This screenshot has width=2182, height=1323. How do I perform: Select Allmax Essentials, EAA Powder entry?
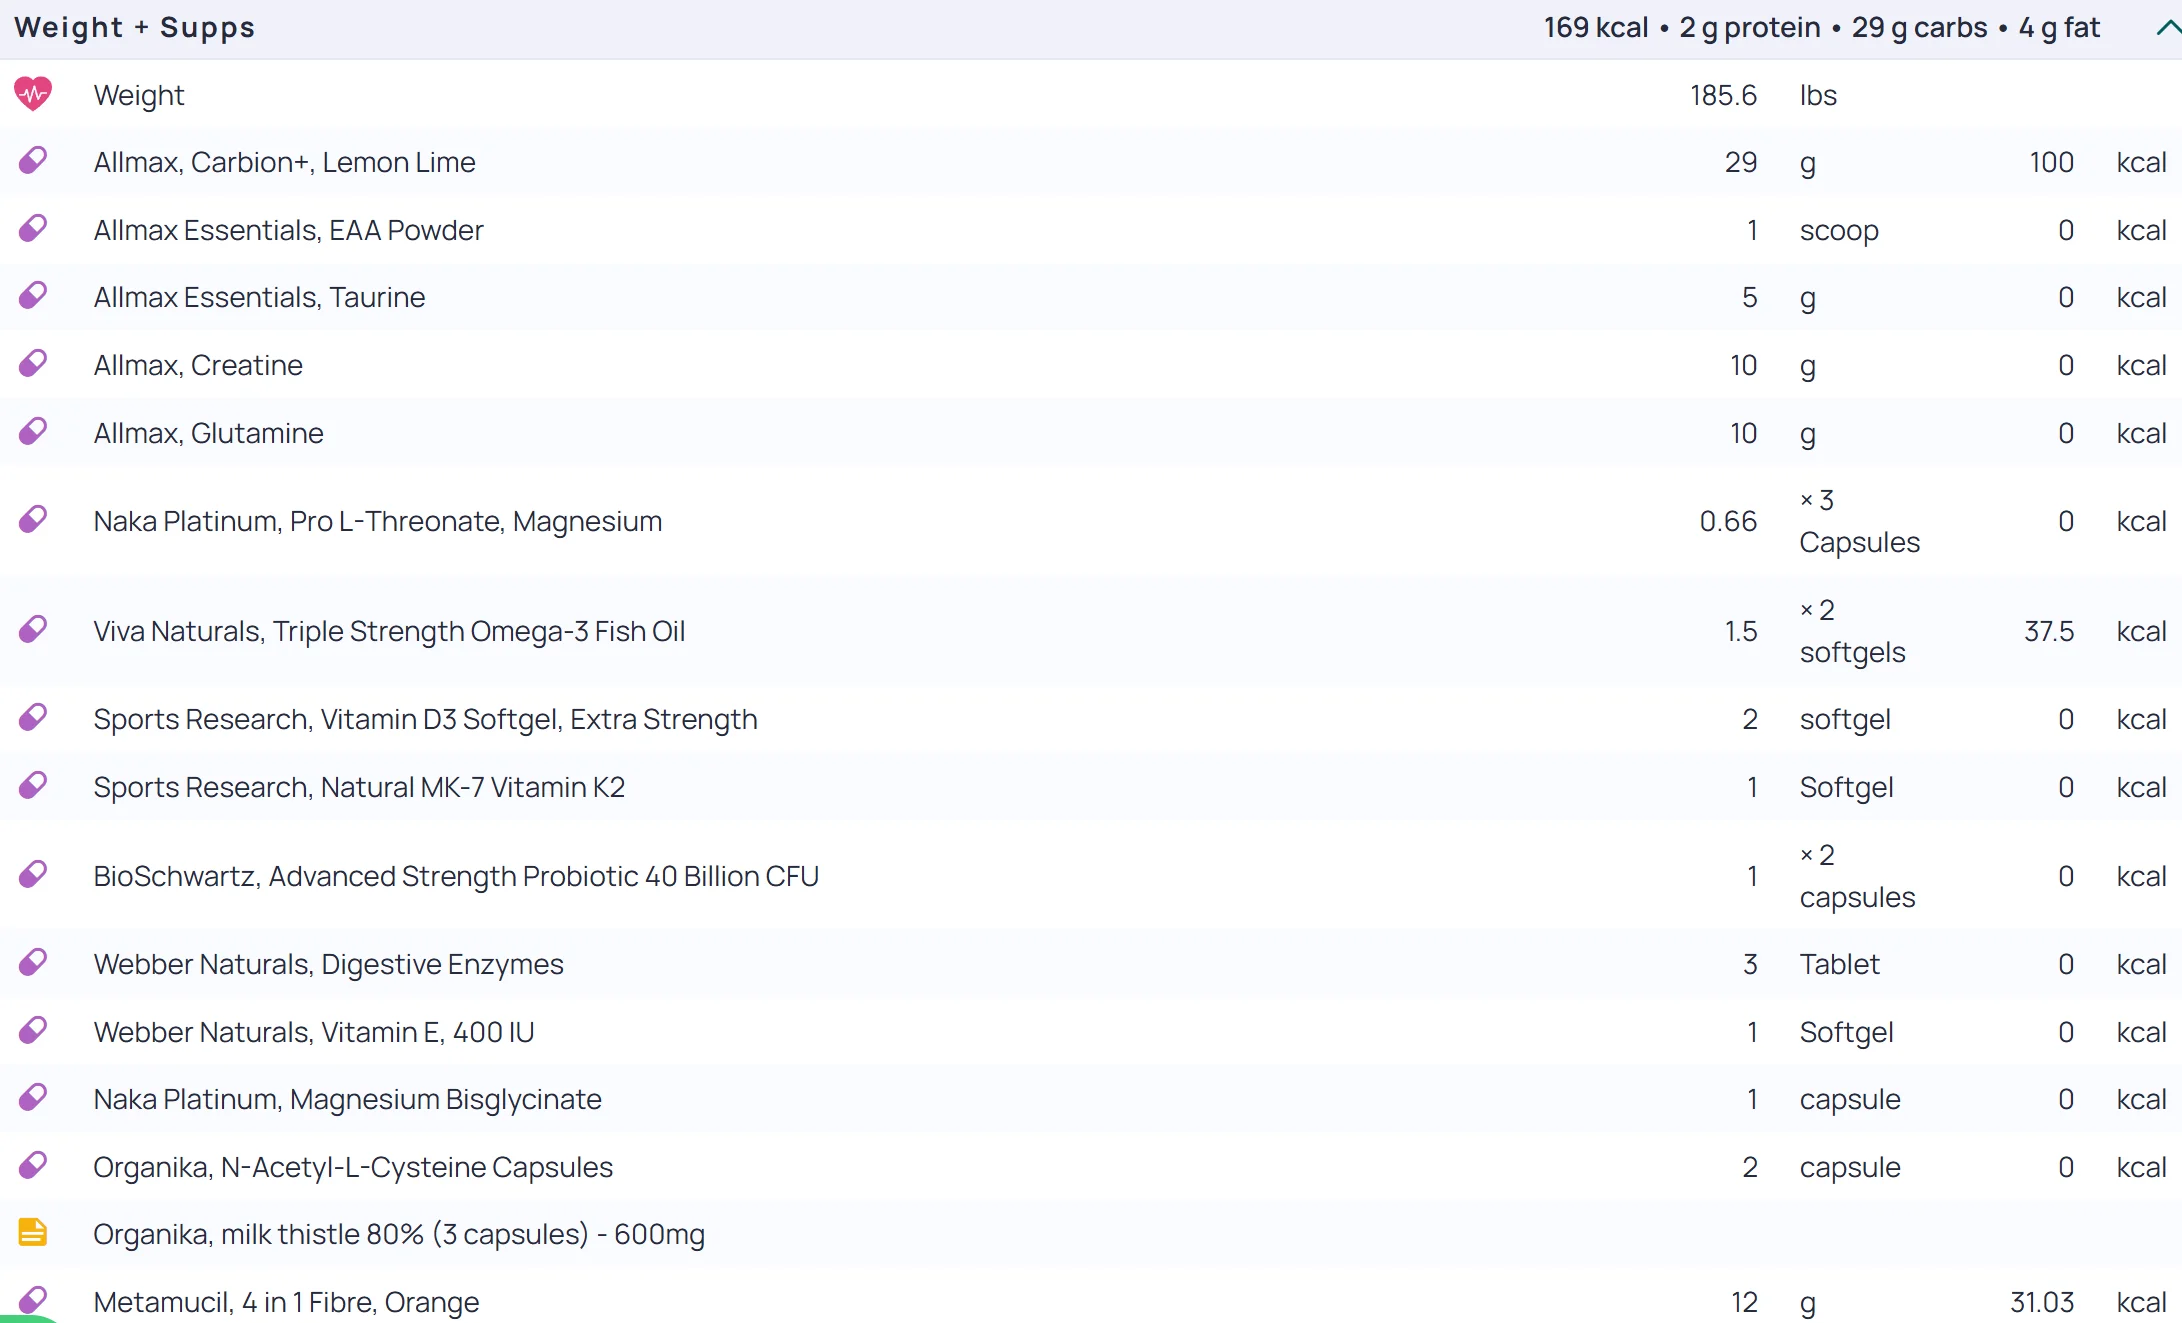[288, 230]
